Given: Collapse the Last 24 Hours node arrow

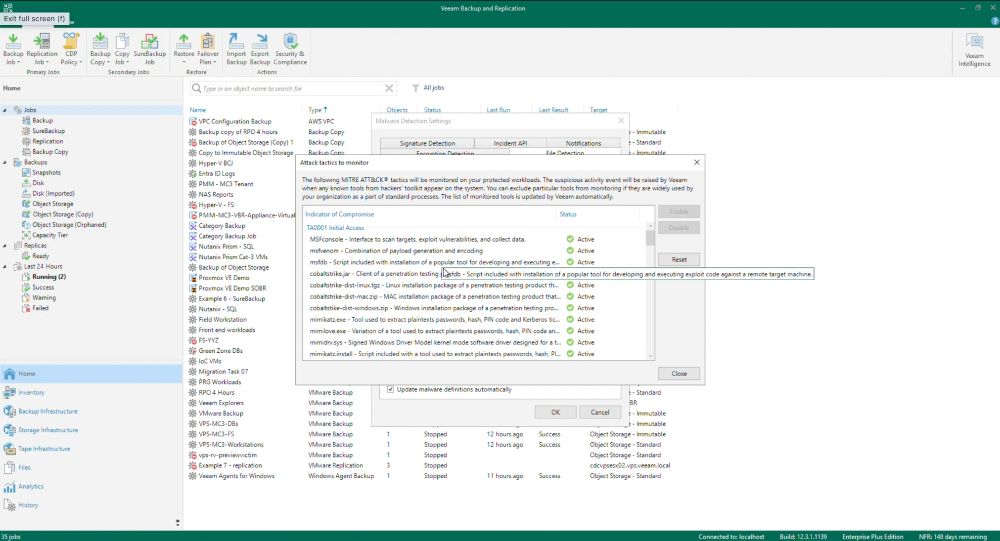Looking at the screenshot, I should tap(5, 267).
